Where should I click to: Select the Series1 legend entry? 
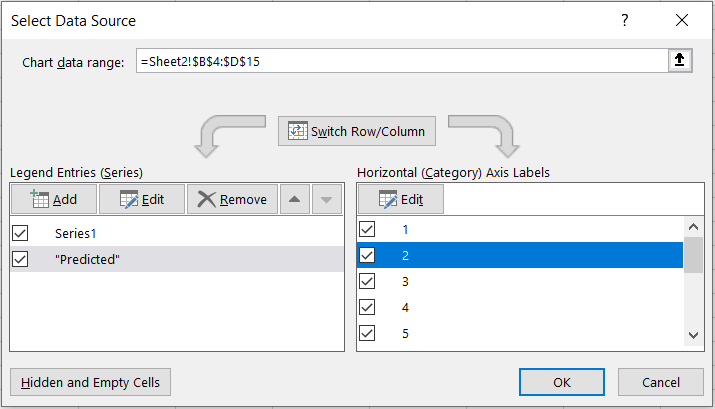pos(77,232)
